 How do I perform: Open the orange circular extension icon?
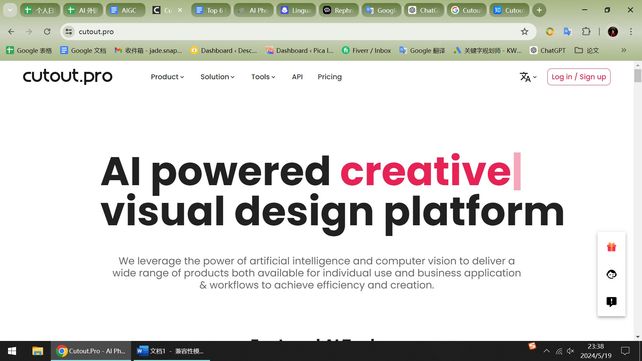550,32
